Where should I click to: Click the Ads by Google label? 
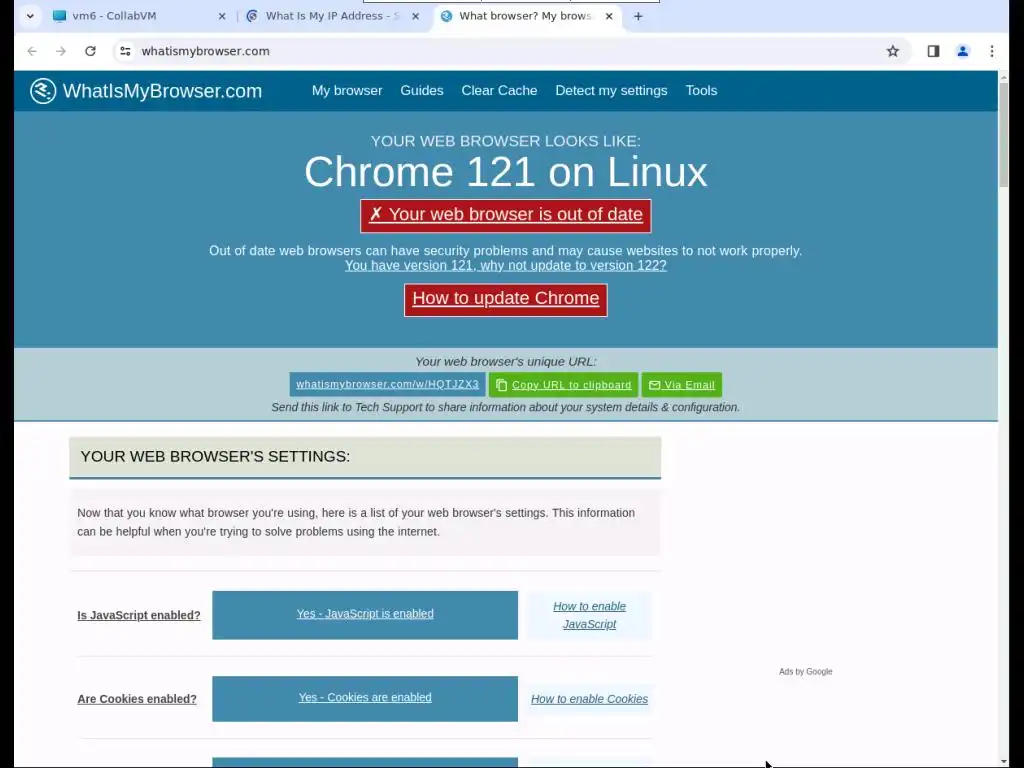pos(805,671)
